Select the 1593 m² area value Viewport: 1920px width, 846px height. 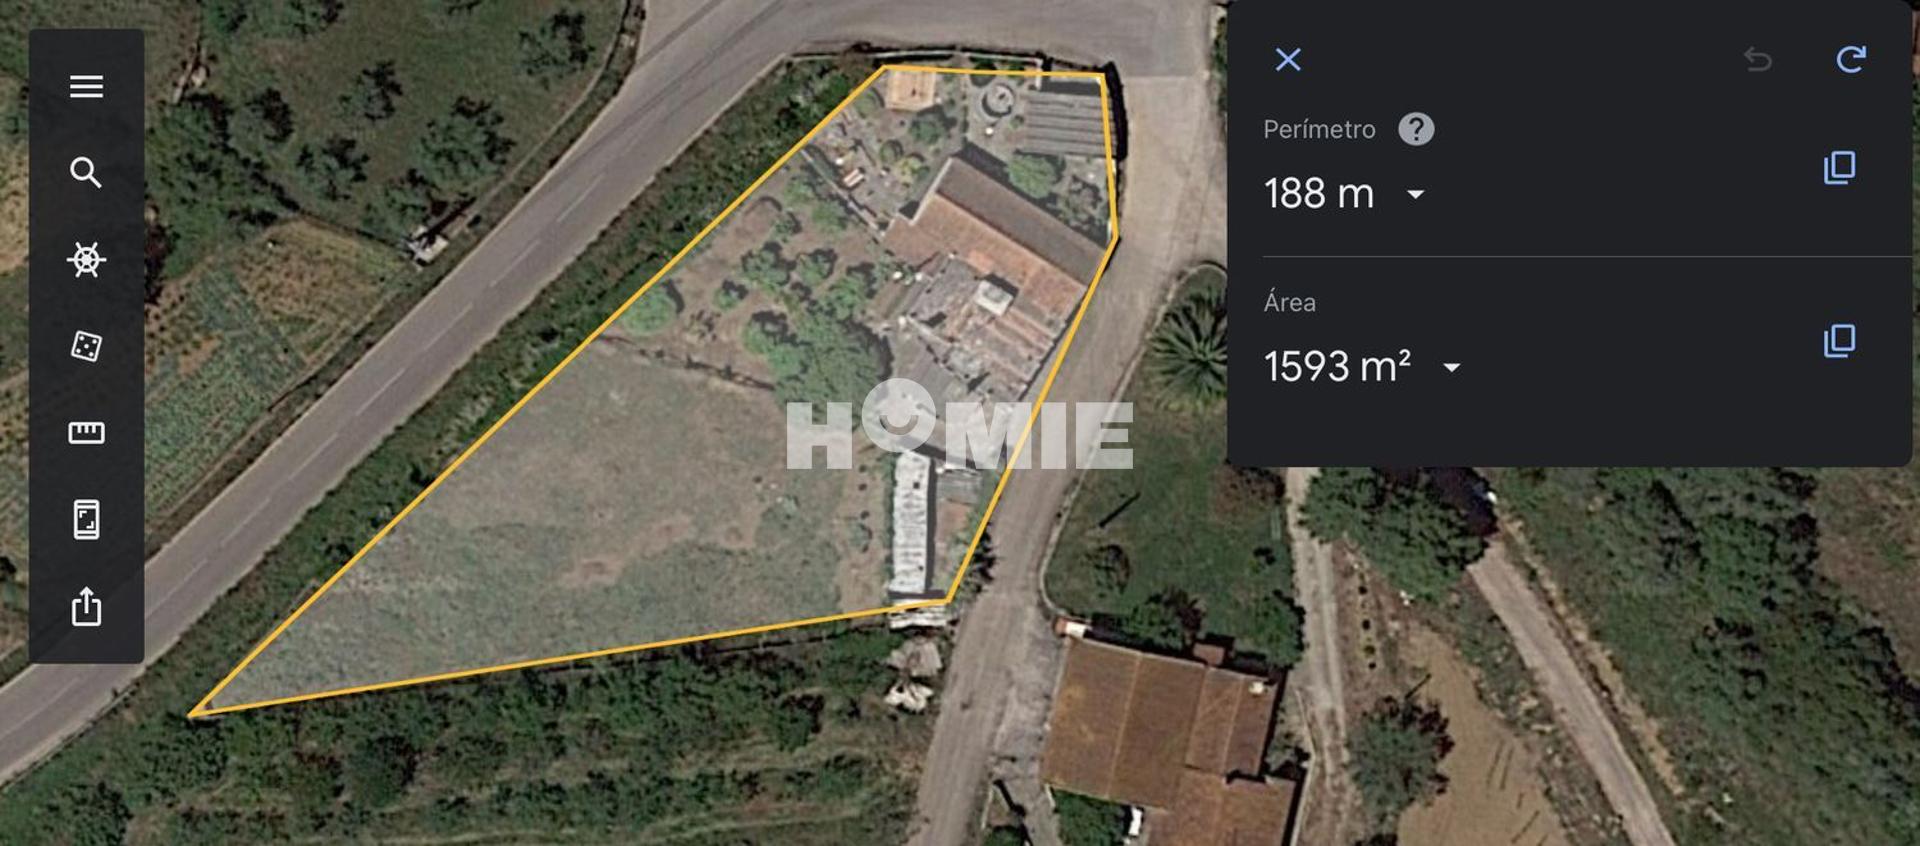(x=1337, y=366)
